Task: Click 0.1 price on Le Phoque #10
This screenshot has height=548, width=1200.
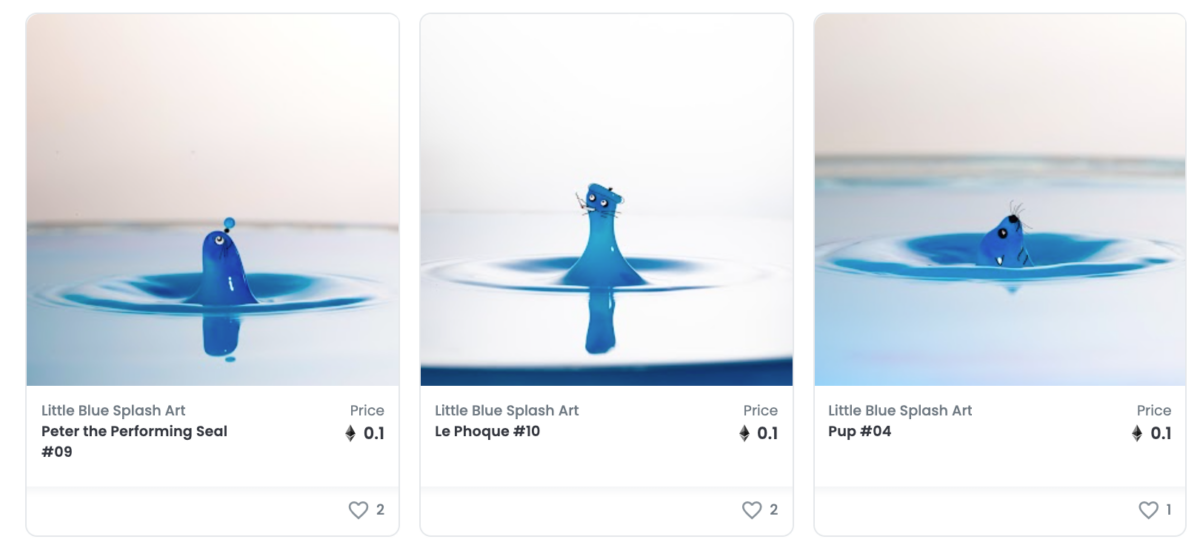Action: click(x=767, y=433)
